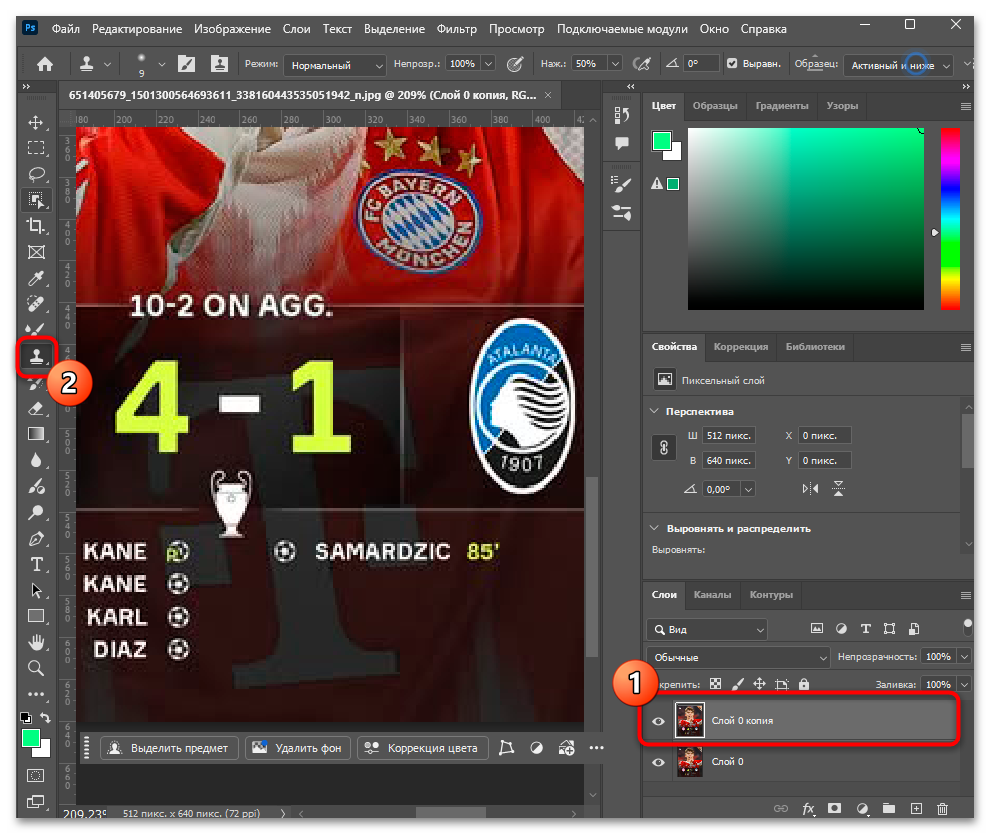Hide the Слой 0 копия layer
The height and width of the screenshot is (834, 990).
click(x=659, y=721)
